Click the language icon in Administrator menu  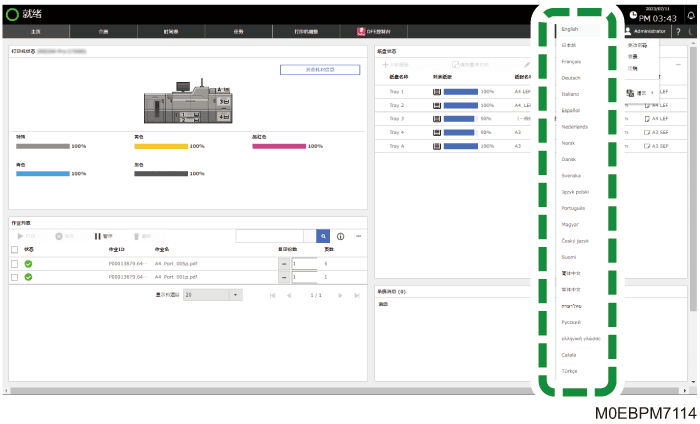[x=630, y=93]
